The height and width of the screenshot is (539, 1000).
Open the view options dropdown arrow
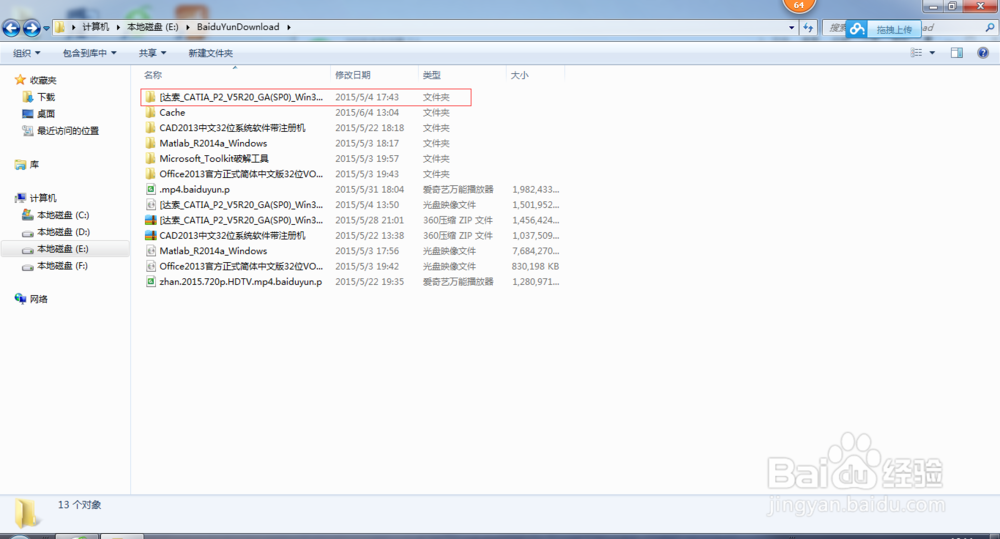pos(932,53)
